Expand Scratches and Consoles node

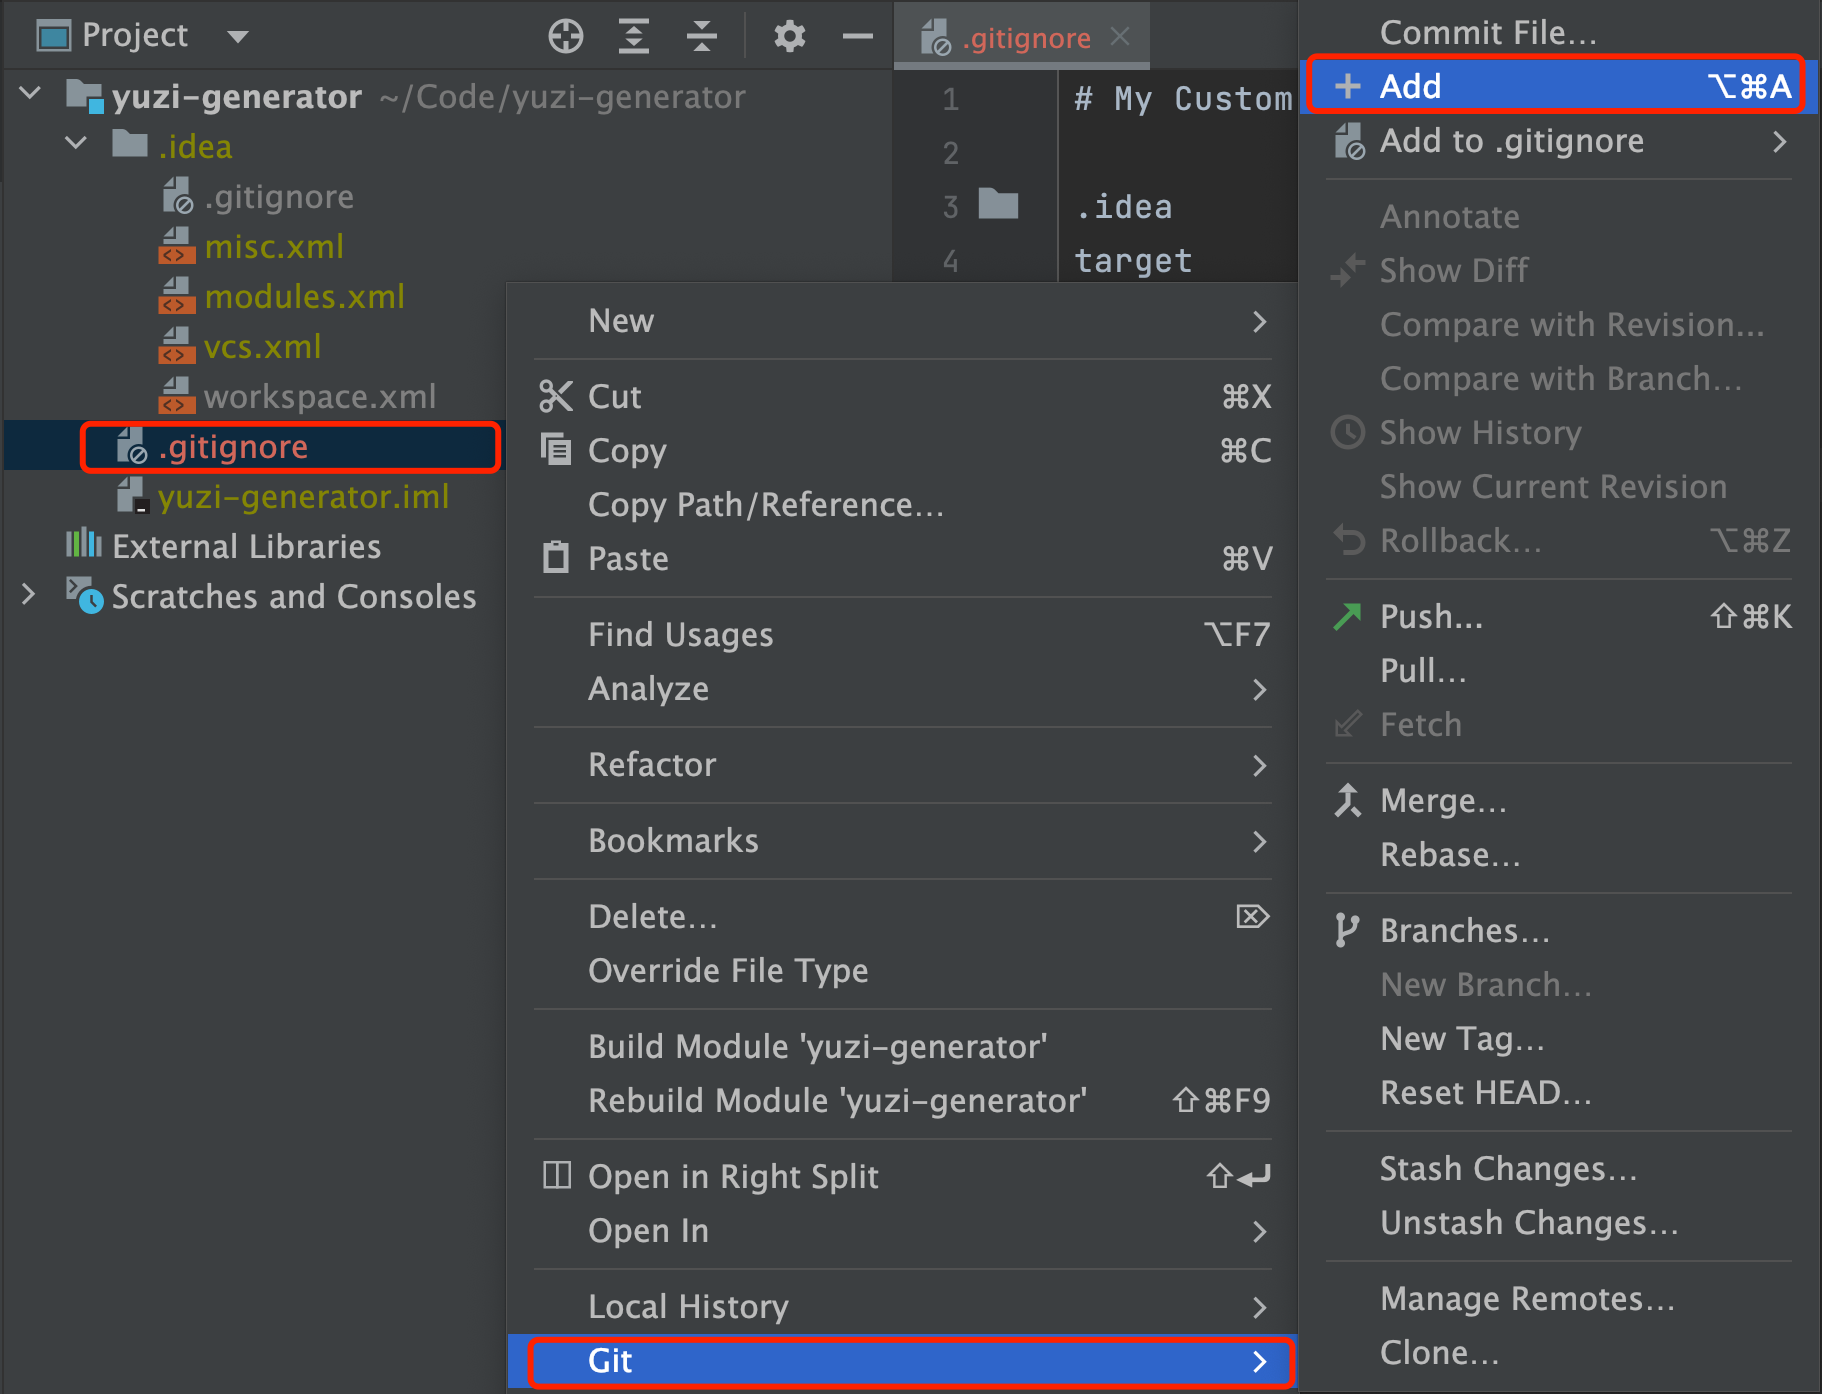29,594
